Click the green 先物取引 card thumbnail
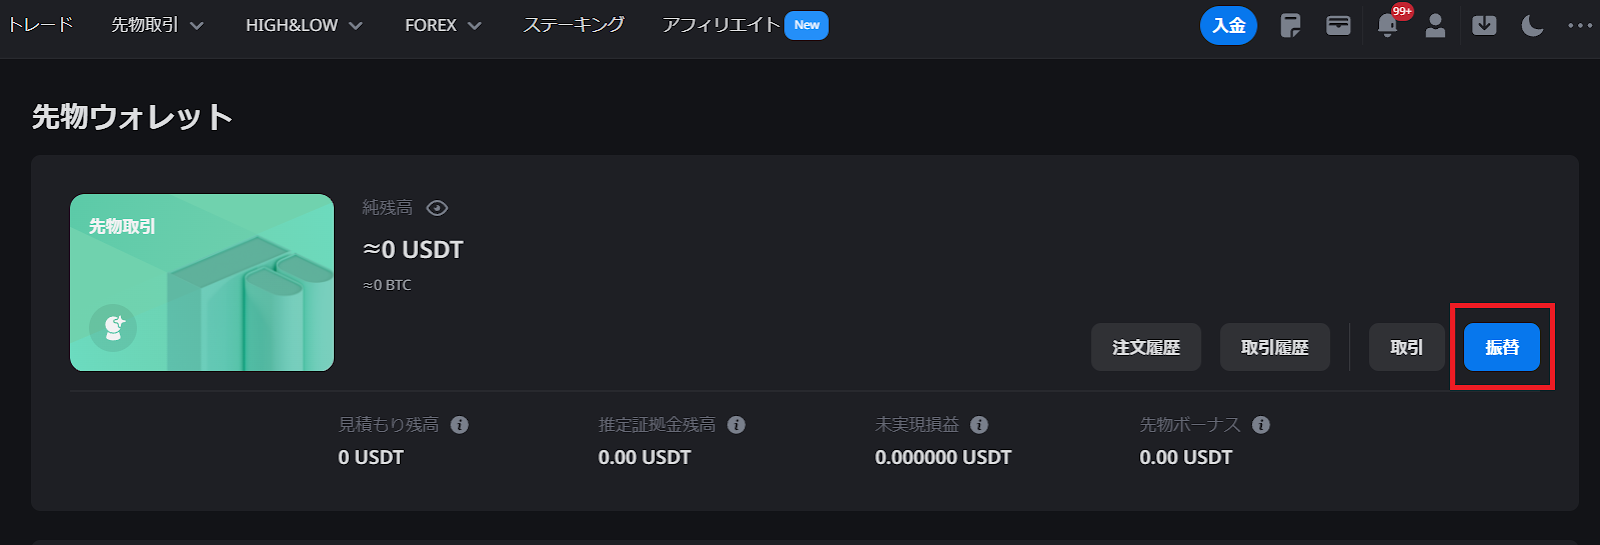 click(202, 282)
